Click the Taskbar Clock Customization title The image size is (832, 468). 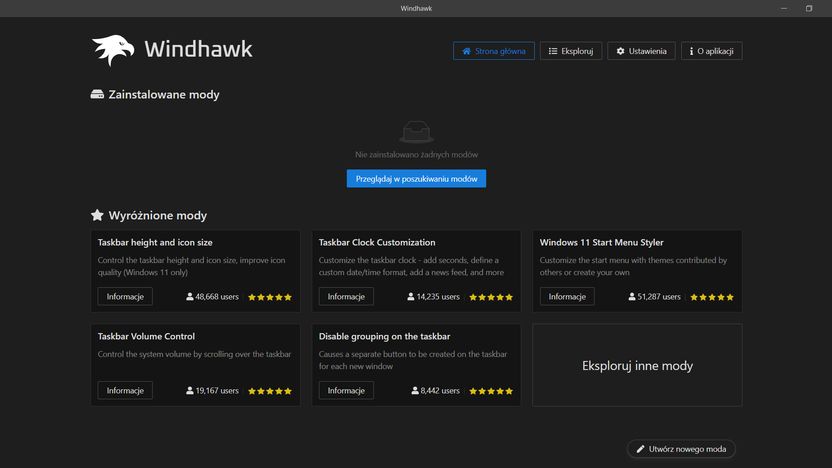pyautogui.click(x=377, y=242)
